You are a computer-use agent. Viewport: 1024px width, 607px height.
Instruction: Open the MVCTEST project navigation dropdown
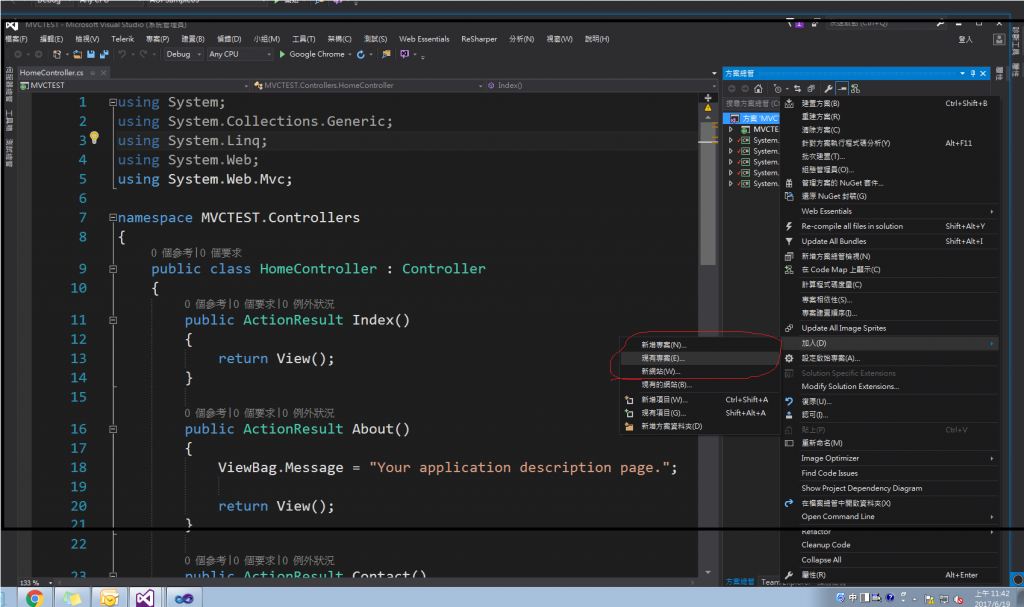click(x=134, y=85)
